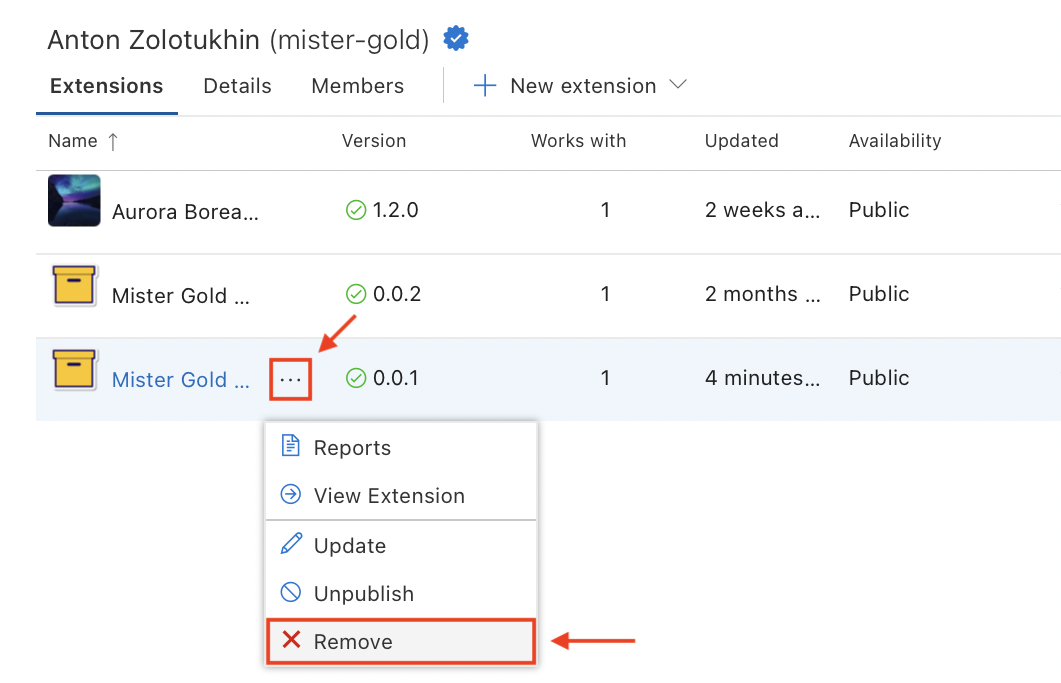Click the verified publisher badge icon

(455, 39)
